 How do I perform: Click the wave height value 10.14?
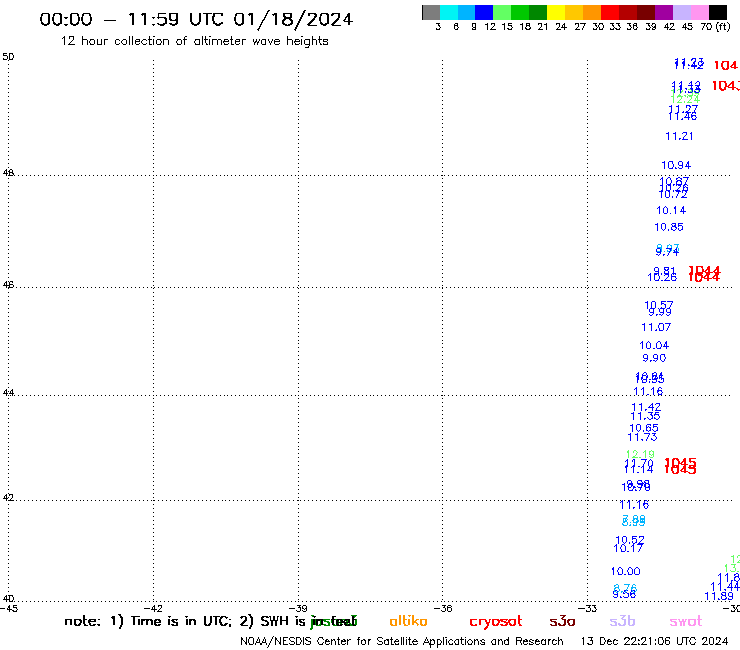[x=671, y=211]
